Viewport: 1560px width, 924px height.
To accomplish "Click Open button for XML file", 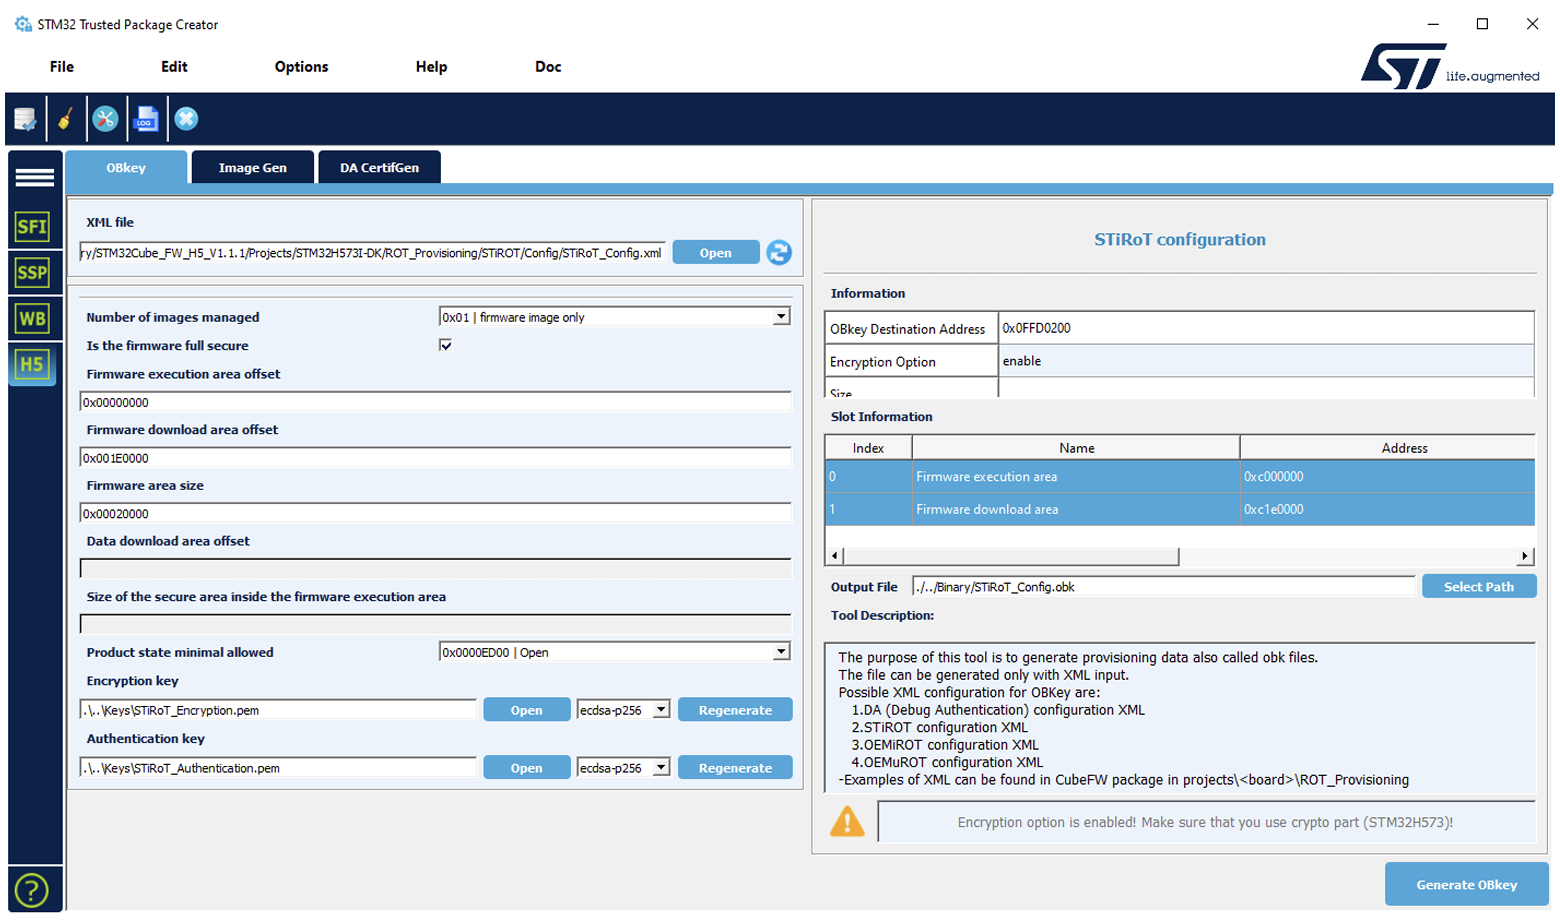I will [716, 253].
